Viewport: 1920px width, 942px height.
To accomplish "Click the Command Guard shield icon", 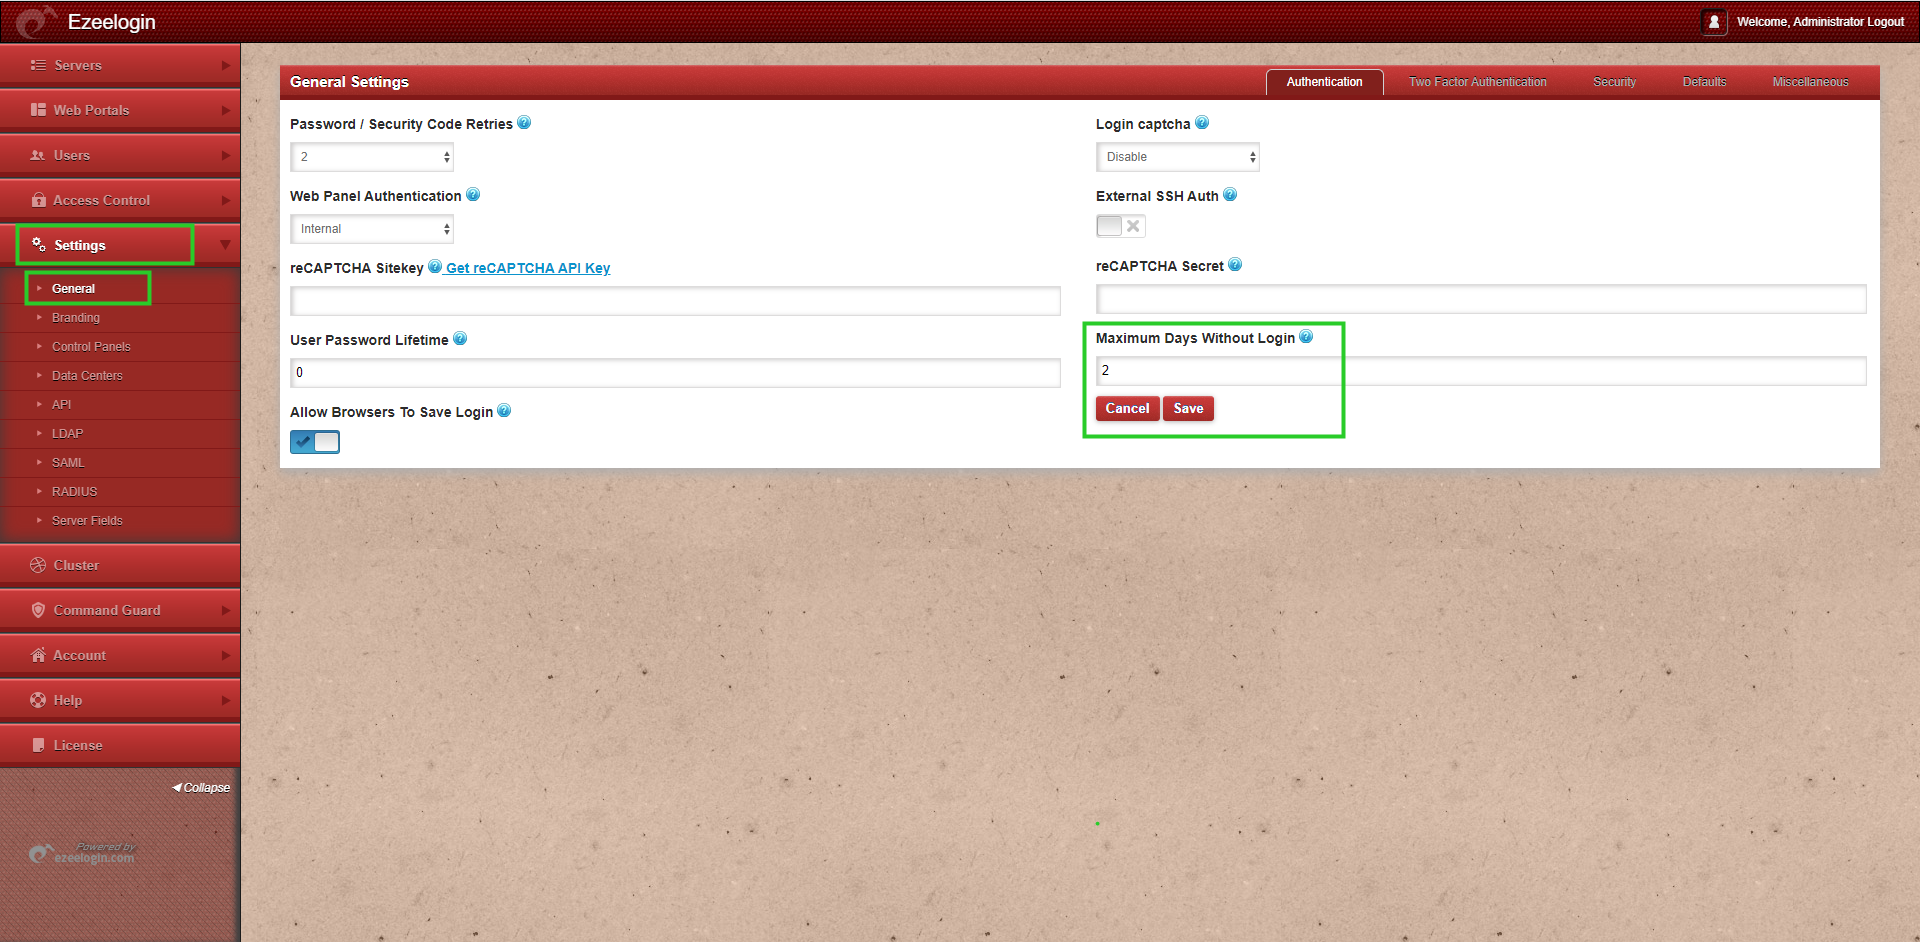I will click(x=38, y=610).
